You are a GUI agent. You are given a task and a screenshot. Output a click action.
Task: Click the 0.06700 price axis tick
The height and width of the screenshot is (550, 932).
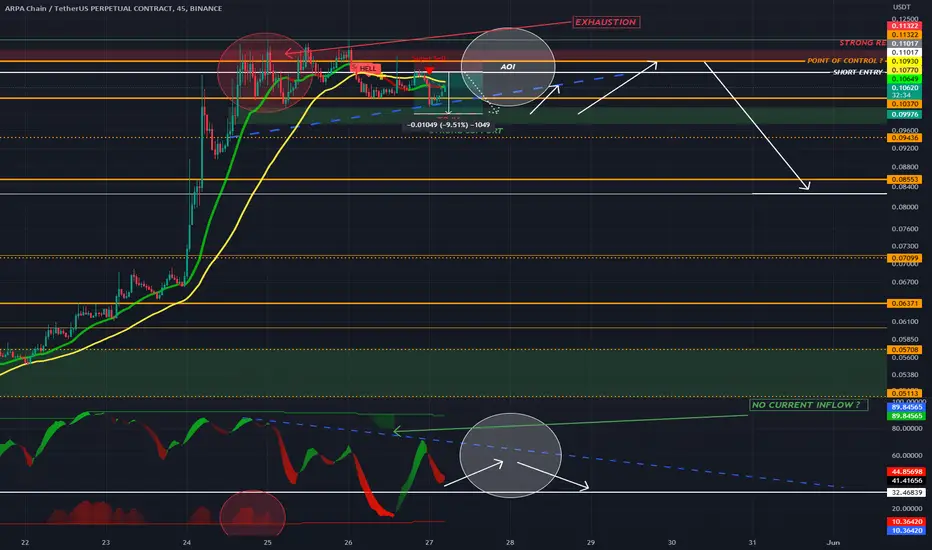[x=905, y=282]
